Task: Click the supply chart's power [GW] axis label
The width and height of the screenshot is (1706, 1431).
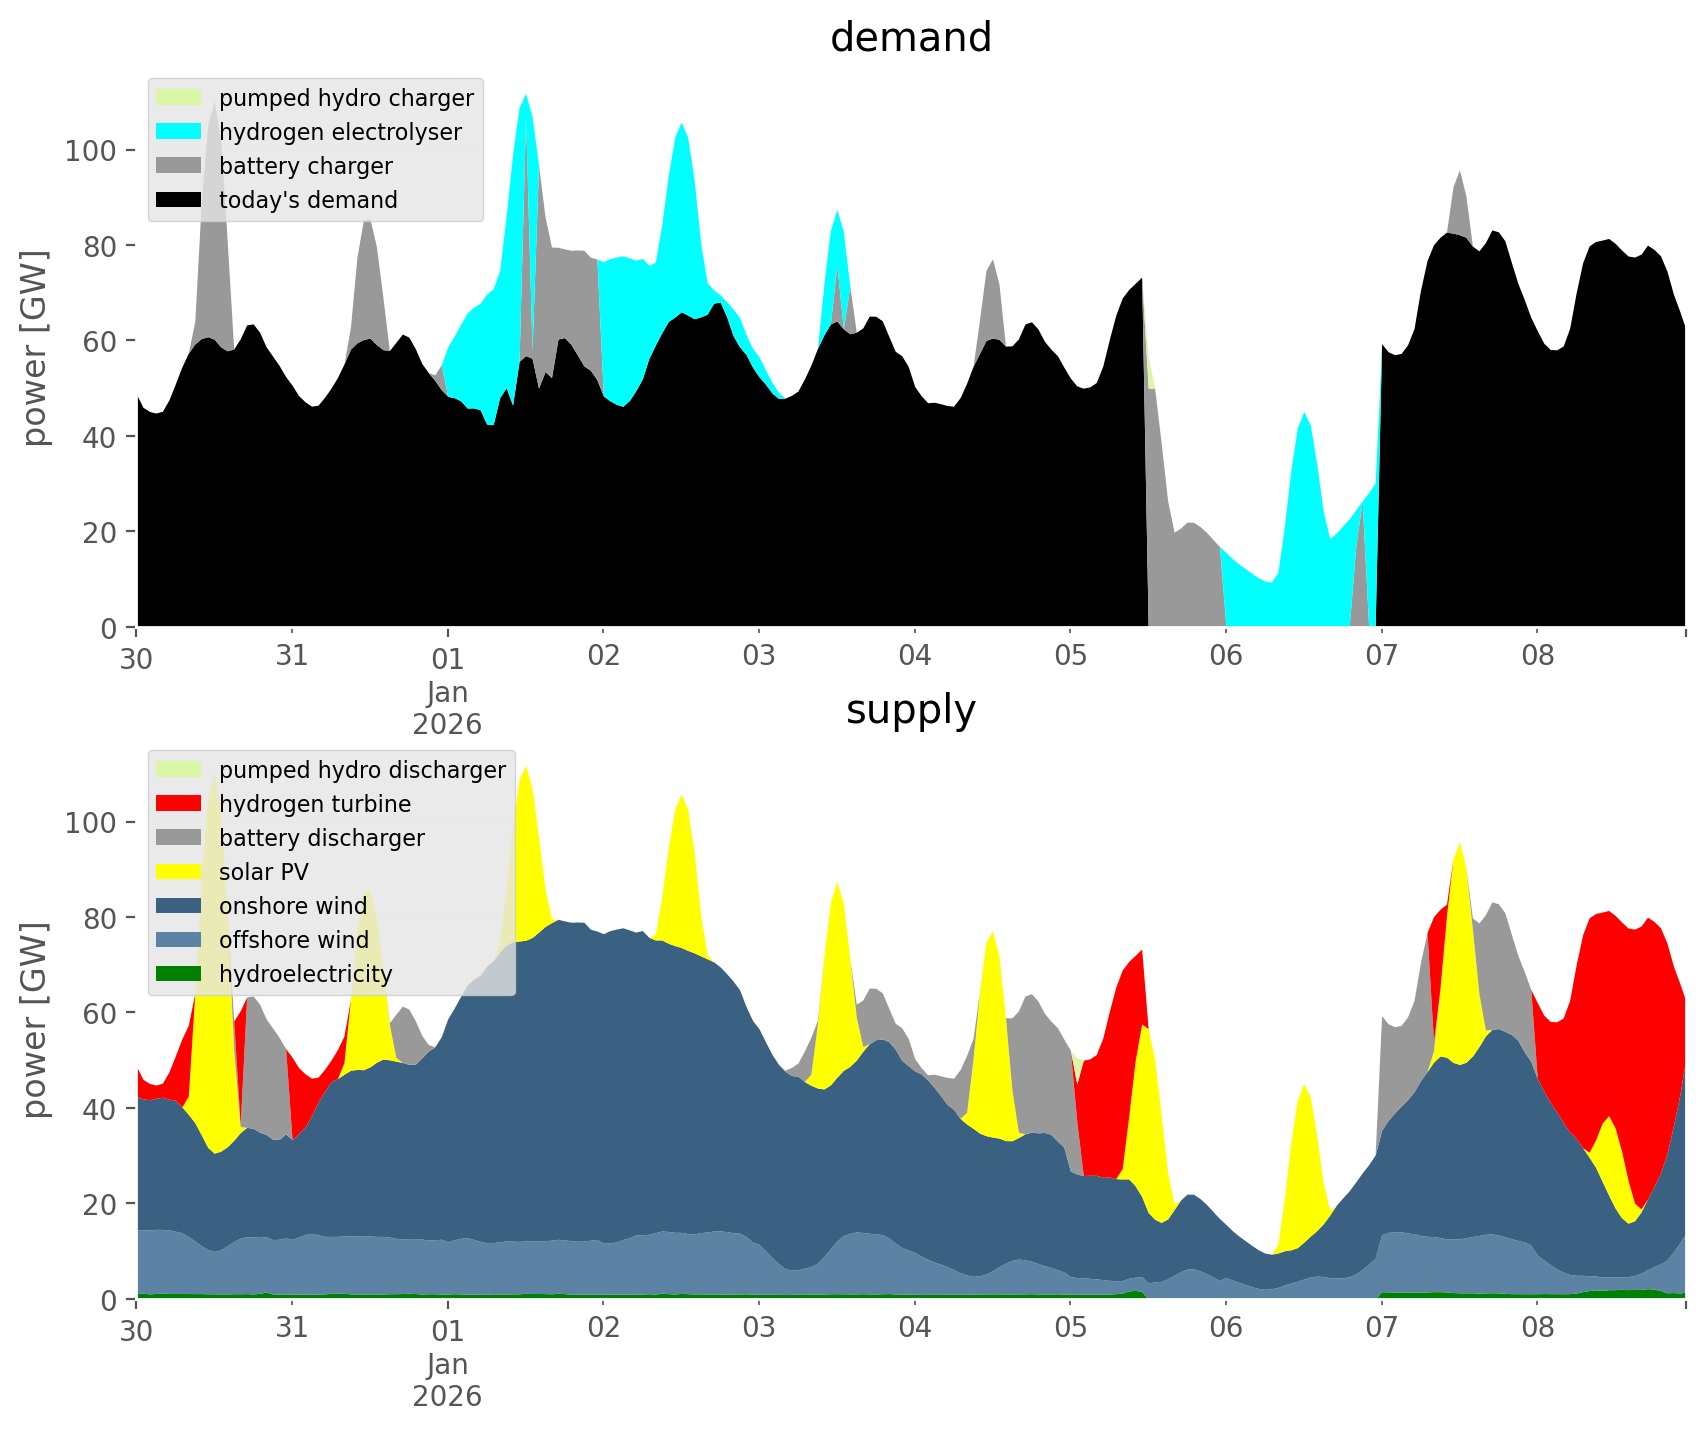Action: click(x=35, y=1020)
